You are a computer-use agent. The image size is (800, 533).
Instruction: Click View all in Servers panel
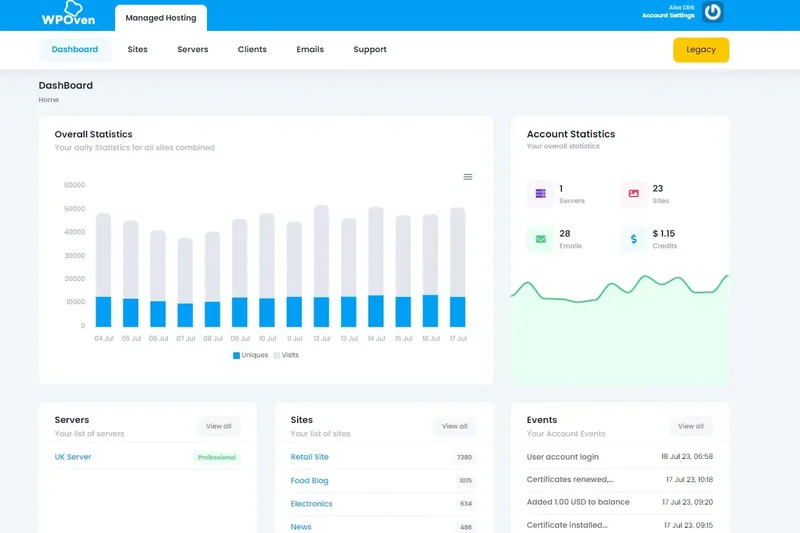point(218,426)
